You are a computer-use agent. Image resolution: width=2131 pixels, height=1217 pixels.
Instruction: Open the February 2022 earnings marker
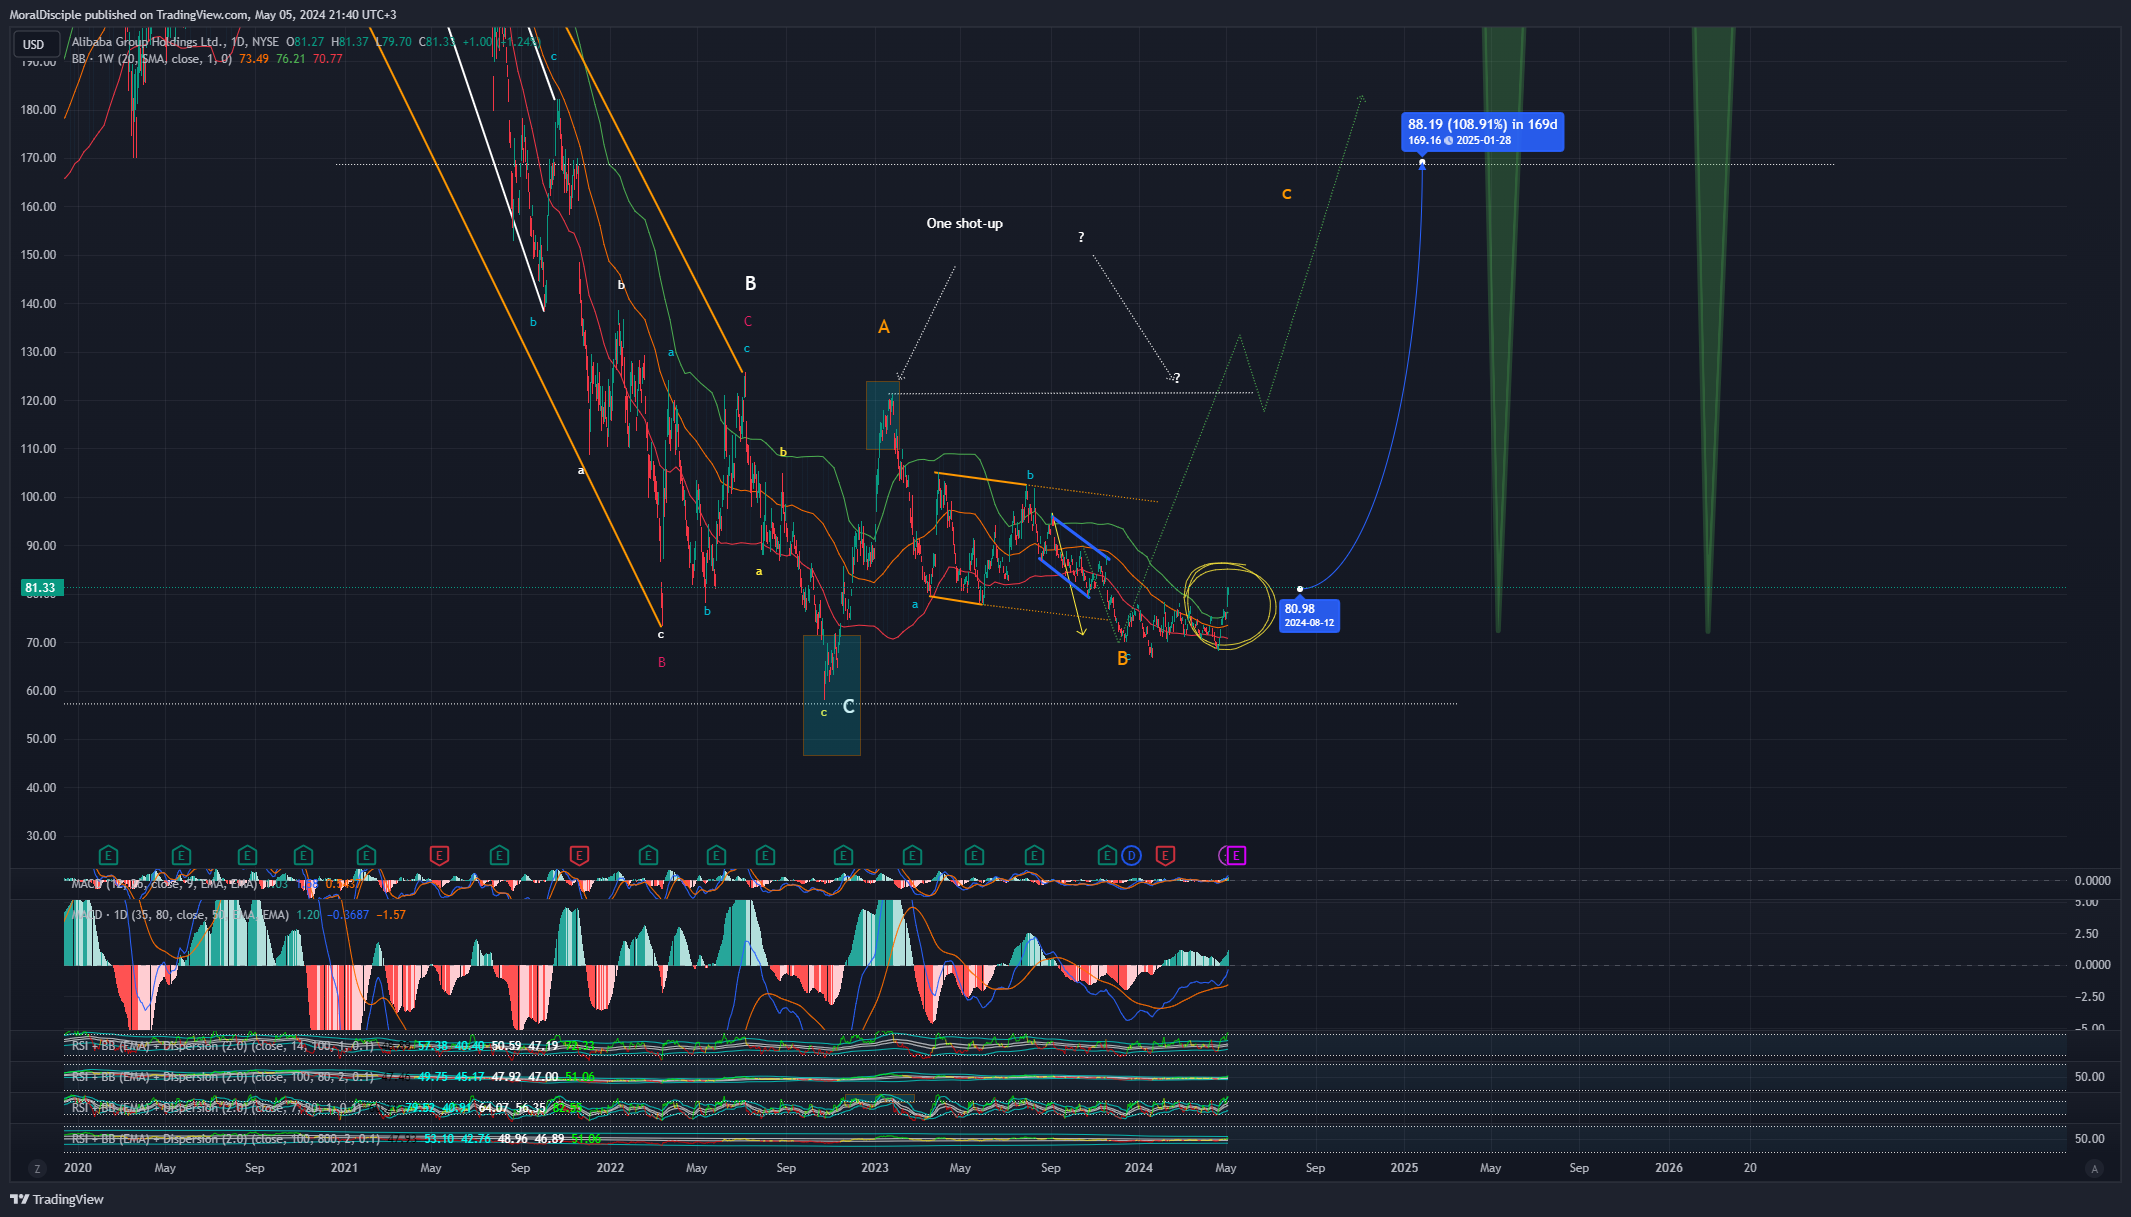[648, 855]
